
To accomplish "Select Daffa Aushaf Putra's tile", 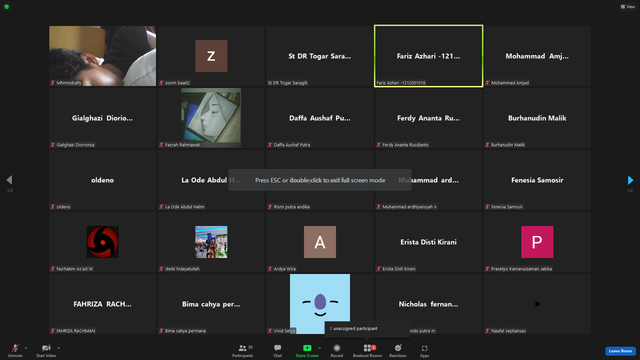I will [x=320, y=118].
